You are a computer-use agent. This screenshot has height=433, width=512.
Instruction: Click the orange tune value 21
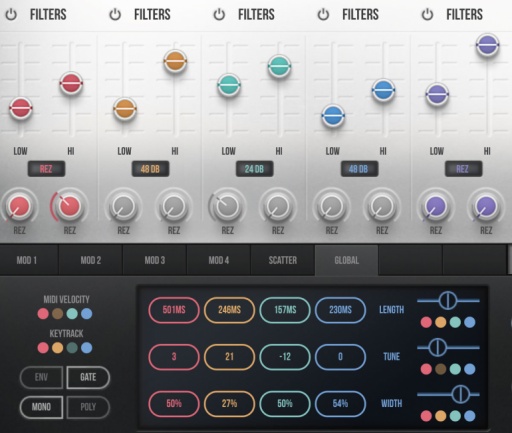point(229,357)
